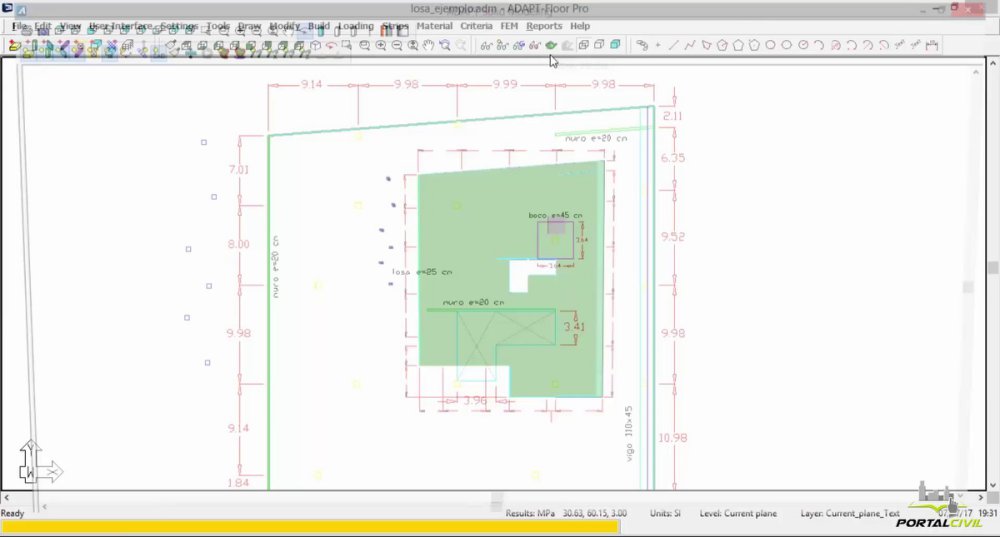Click the '2.11' dimension text
1000x537 pixels.
click(672, 116)
